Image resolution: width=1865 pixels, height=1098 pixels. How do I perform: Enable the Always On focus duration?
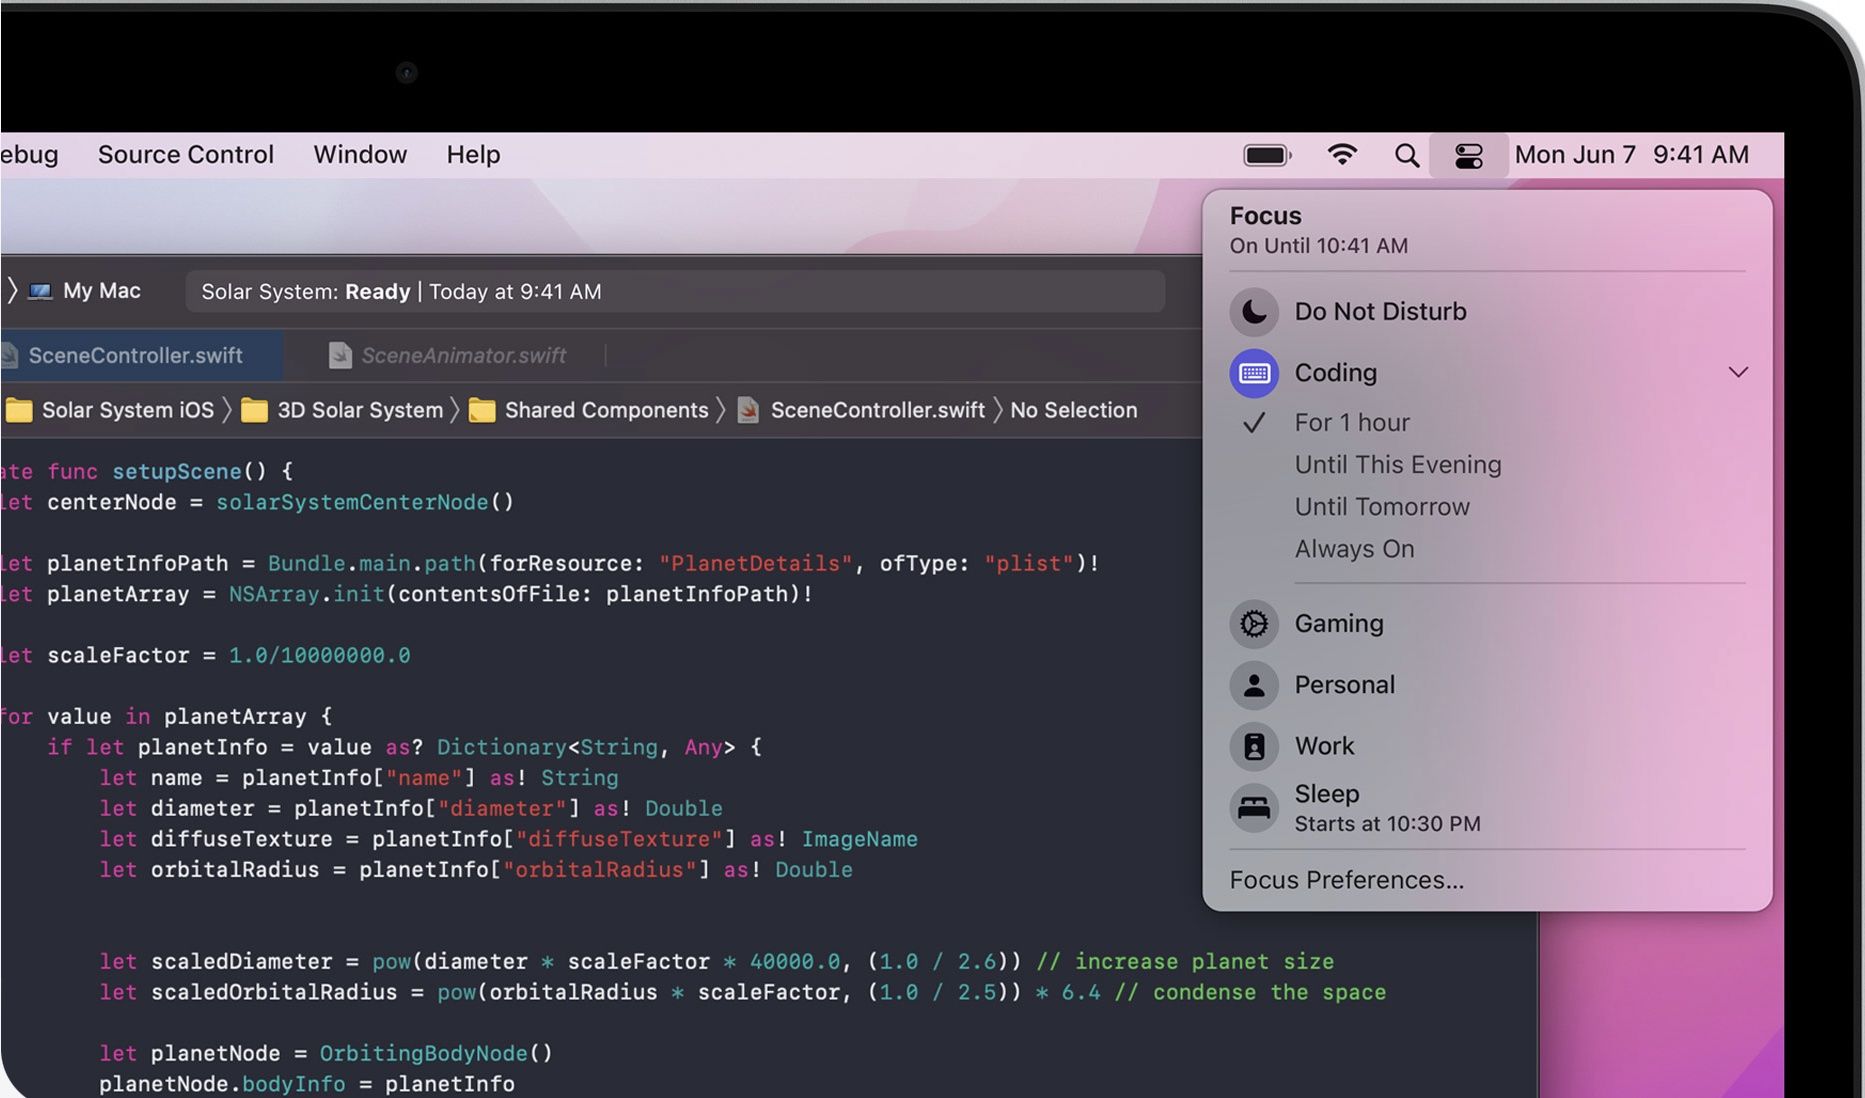[x=1354, y=548]
